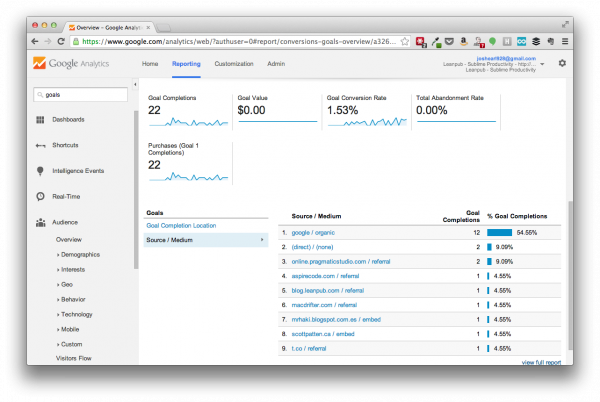600x402 pixels.
Task: Click the Real-Time clock icon
Action: [40, 197]
